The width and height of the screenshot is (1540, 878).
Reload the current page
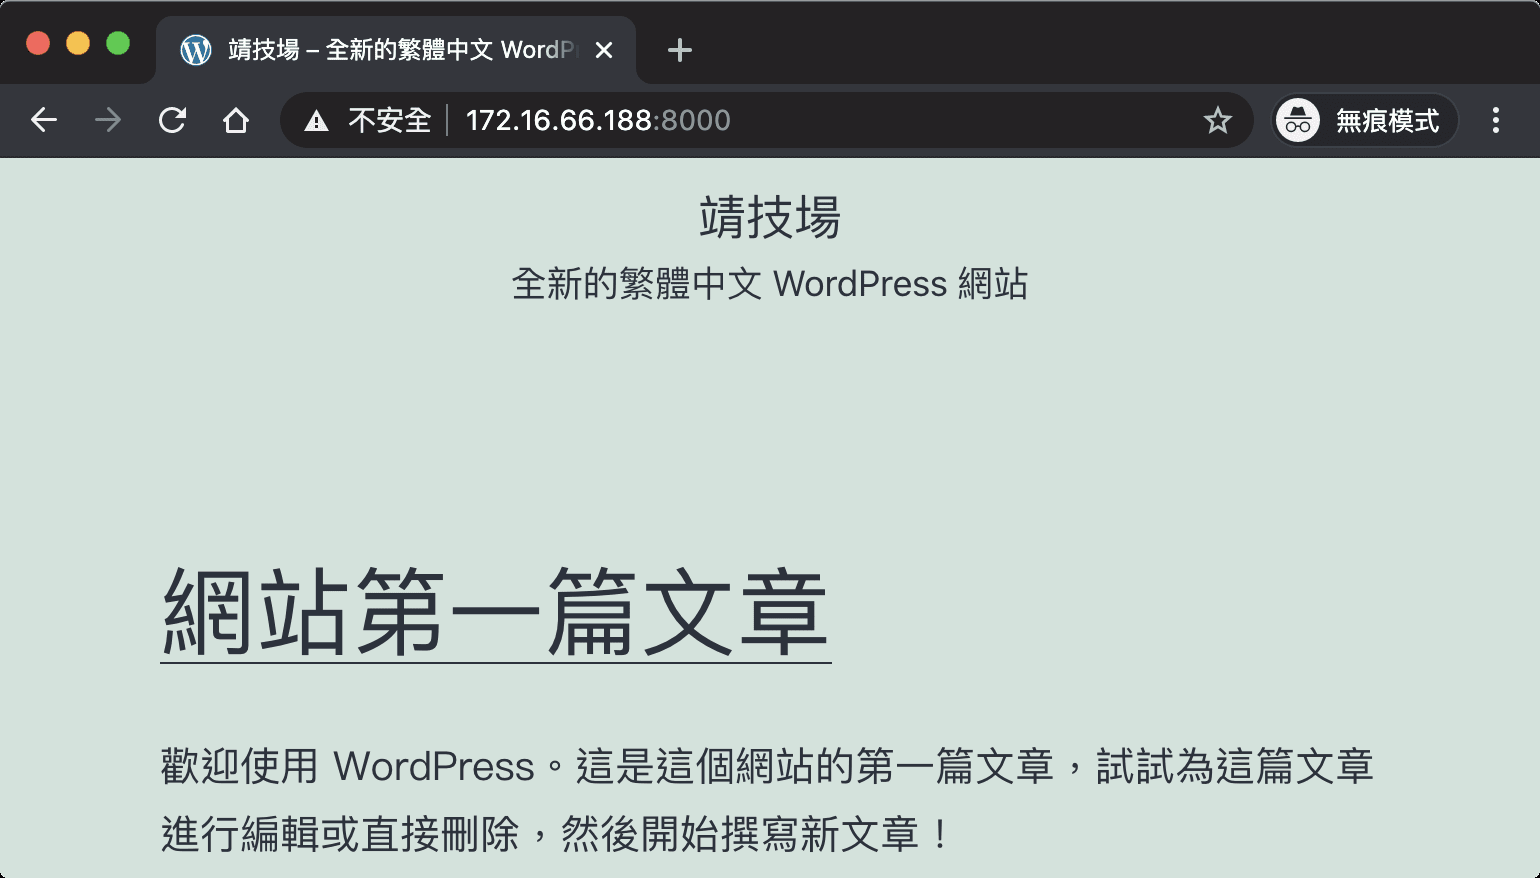tap(172, 120)
